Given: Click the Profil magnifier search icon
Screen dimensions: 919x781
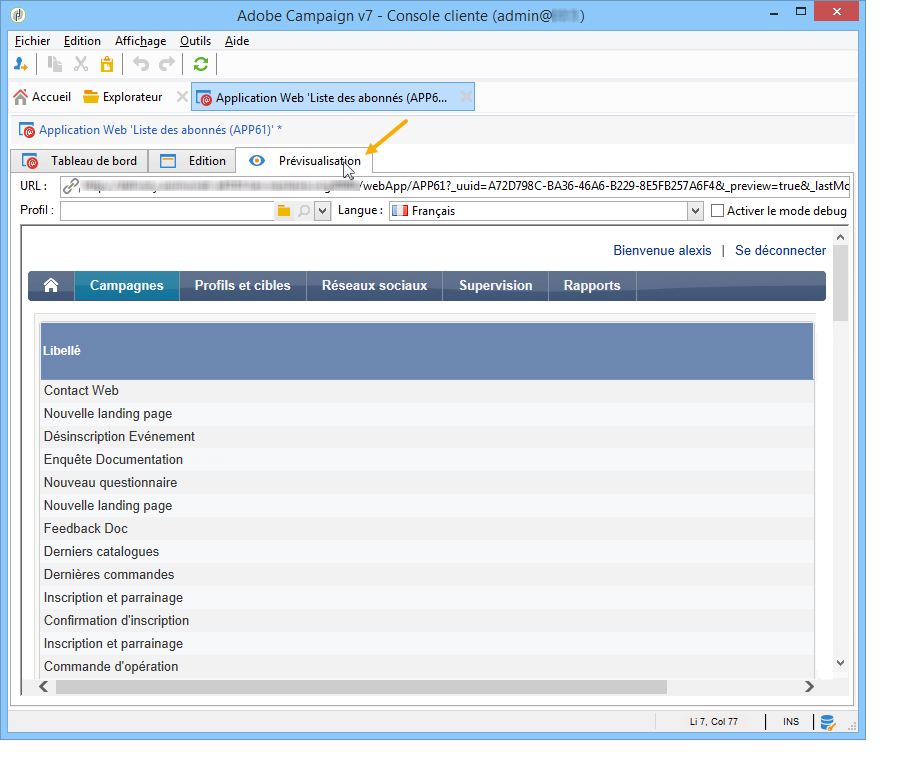Looking at the screenshot, I should (304, 211).
